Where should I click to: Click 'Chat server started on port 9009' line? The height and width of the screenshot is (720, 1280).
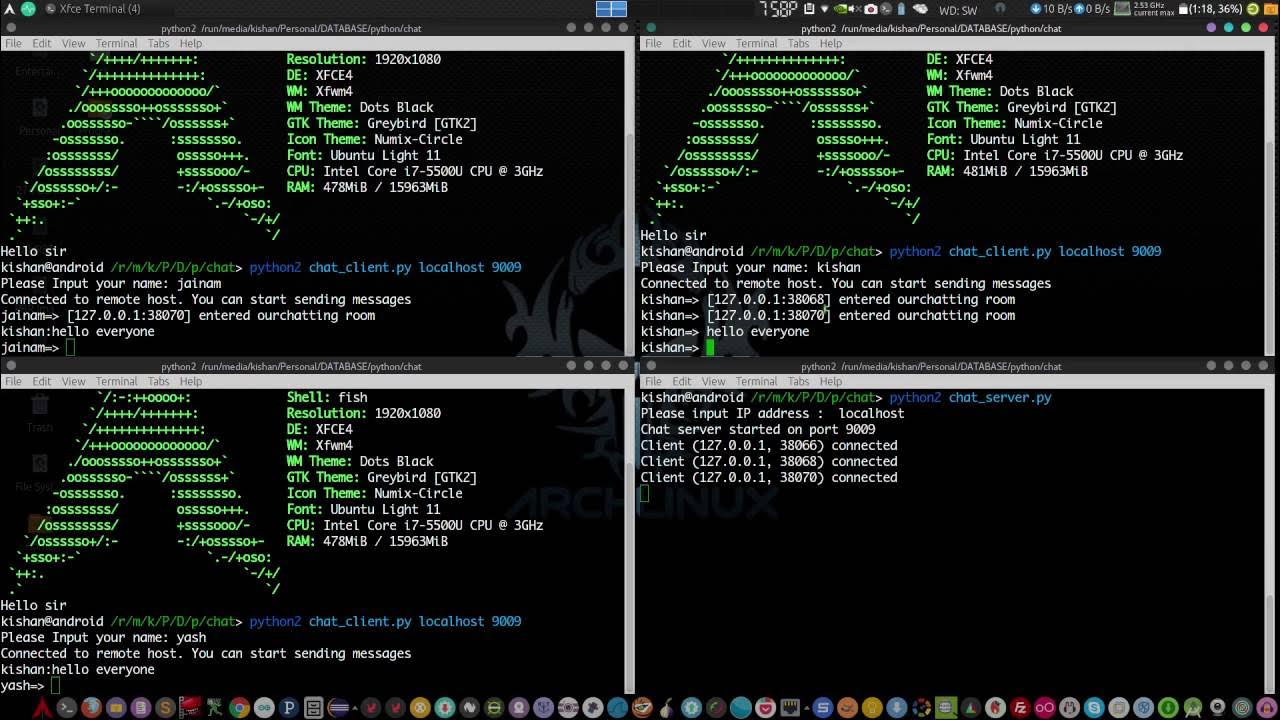758,429
